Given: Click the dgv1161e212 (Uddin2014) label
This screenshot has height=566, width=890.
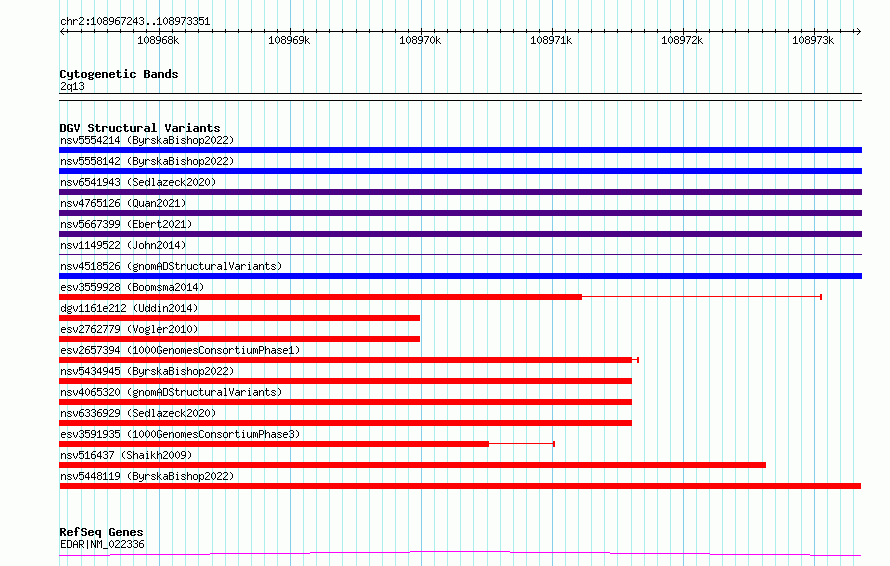Looking at the screenshot, I should point(129,308).
